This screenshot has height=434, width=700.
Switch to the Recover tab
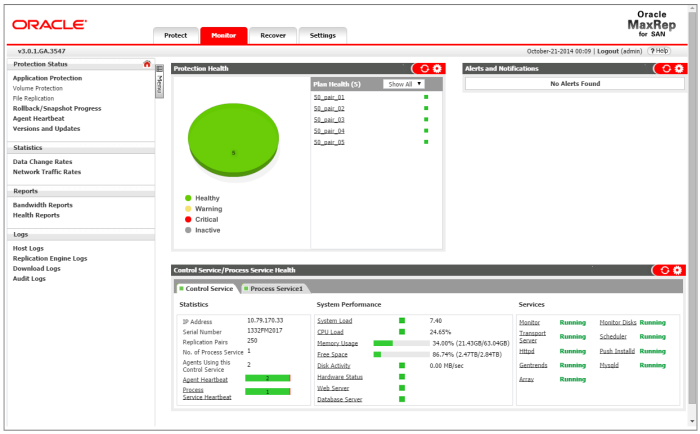pos(273,35)
